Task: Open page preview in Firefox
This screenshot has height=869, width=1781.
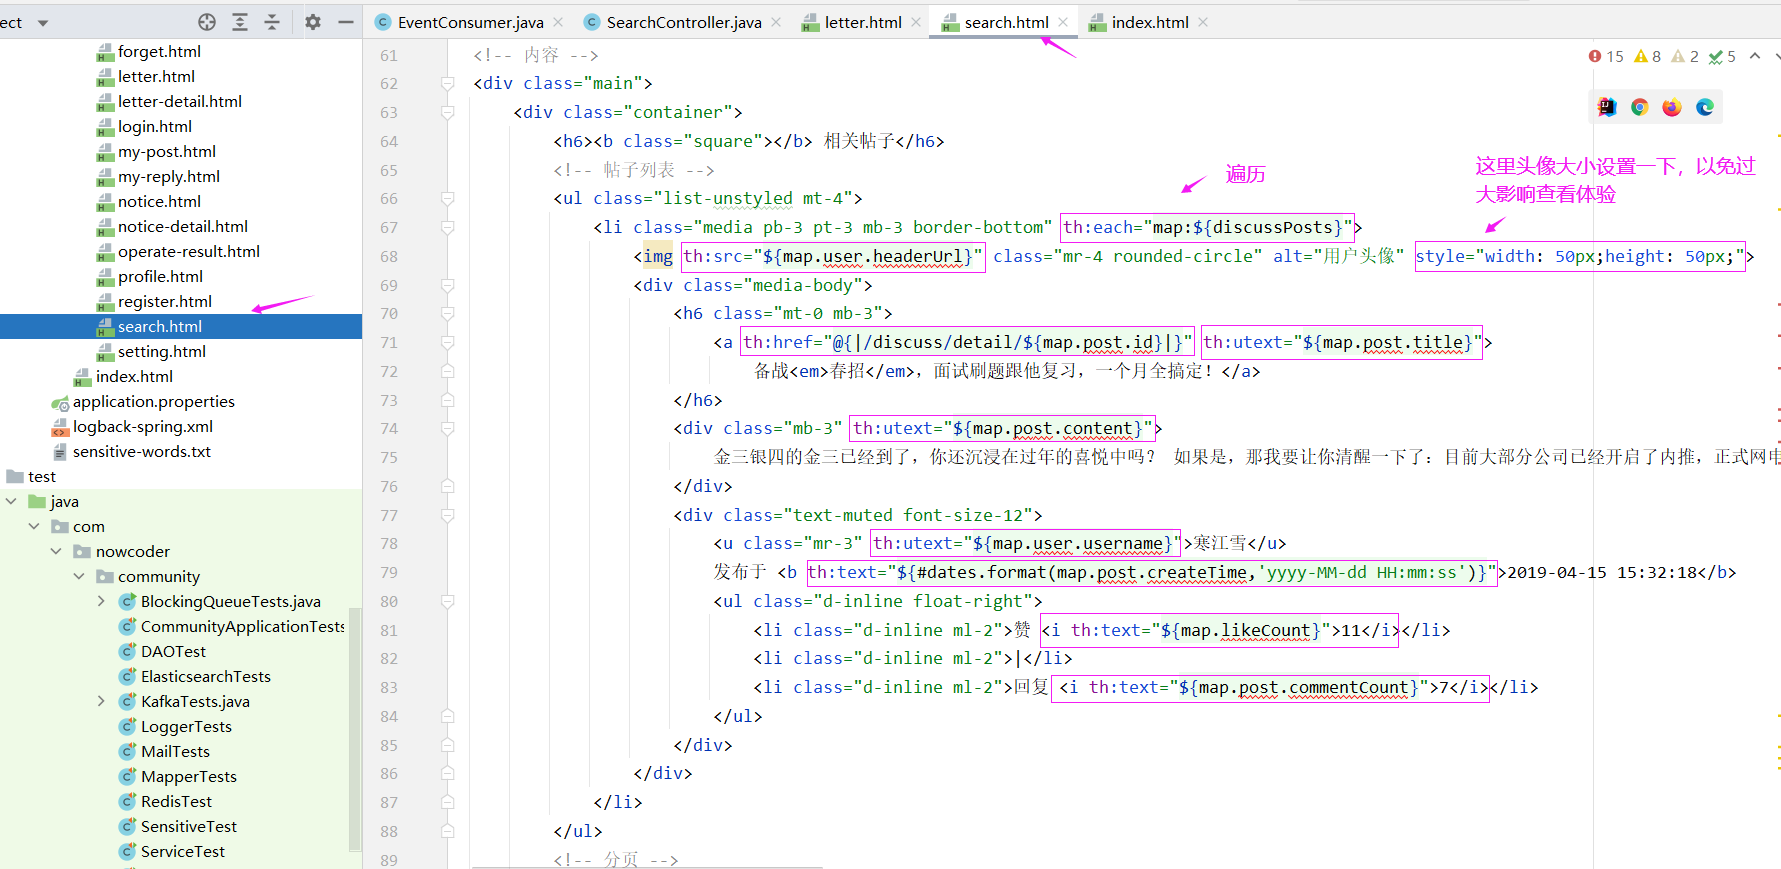Action: pos(1672,107)
